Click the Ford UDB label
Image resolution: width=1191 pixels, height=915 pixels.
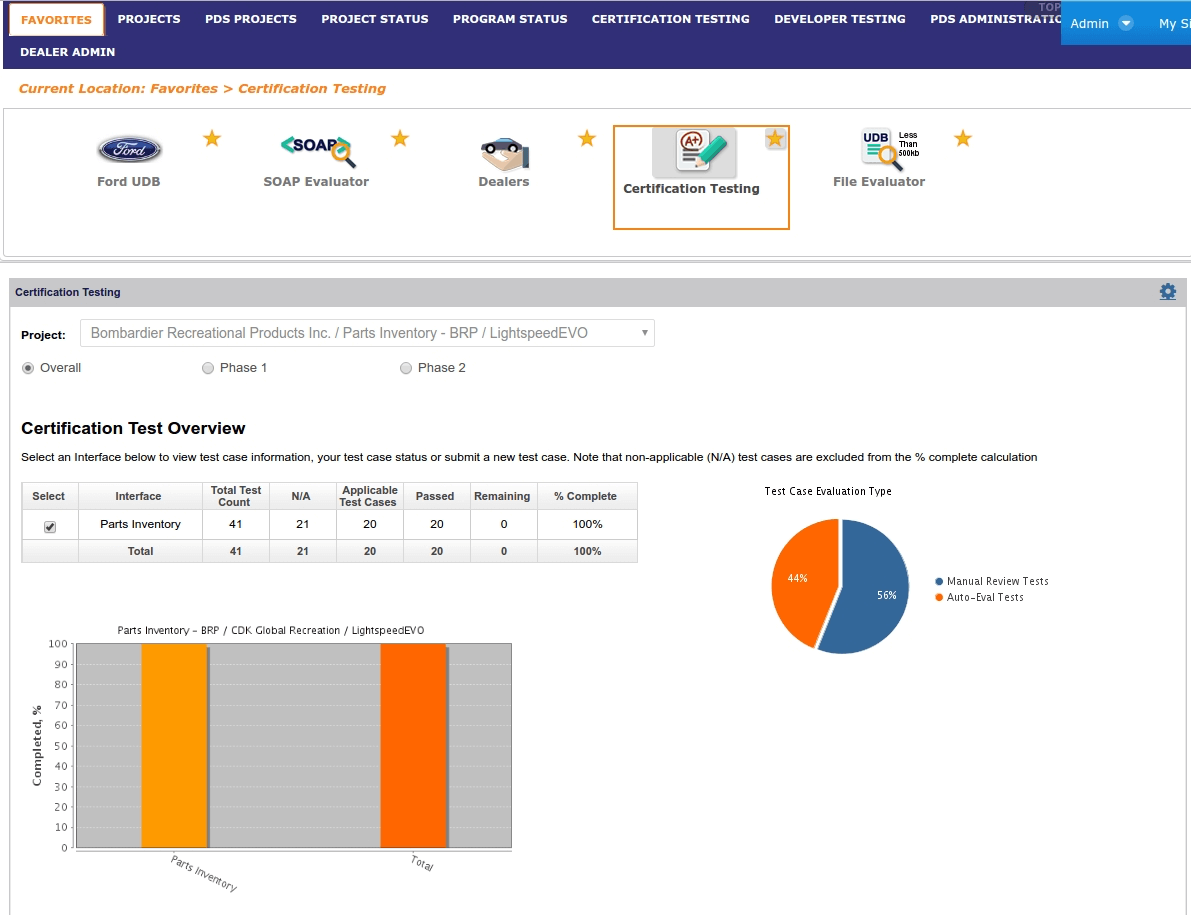tap(128, 181)
